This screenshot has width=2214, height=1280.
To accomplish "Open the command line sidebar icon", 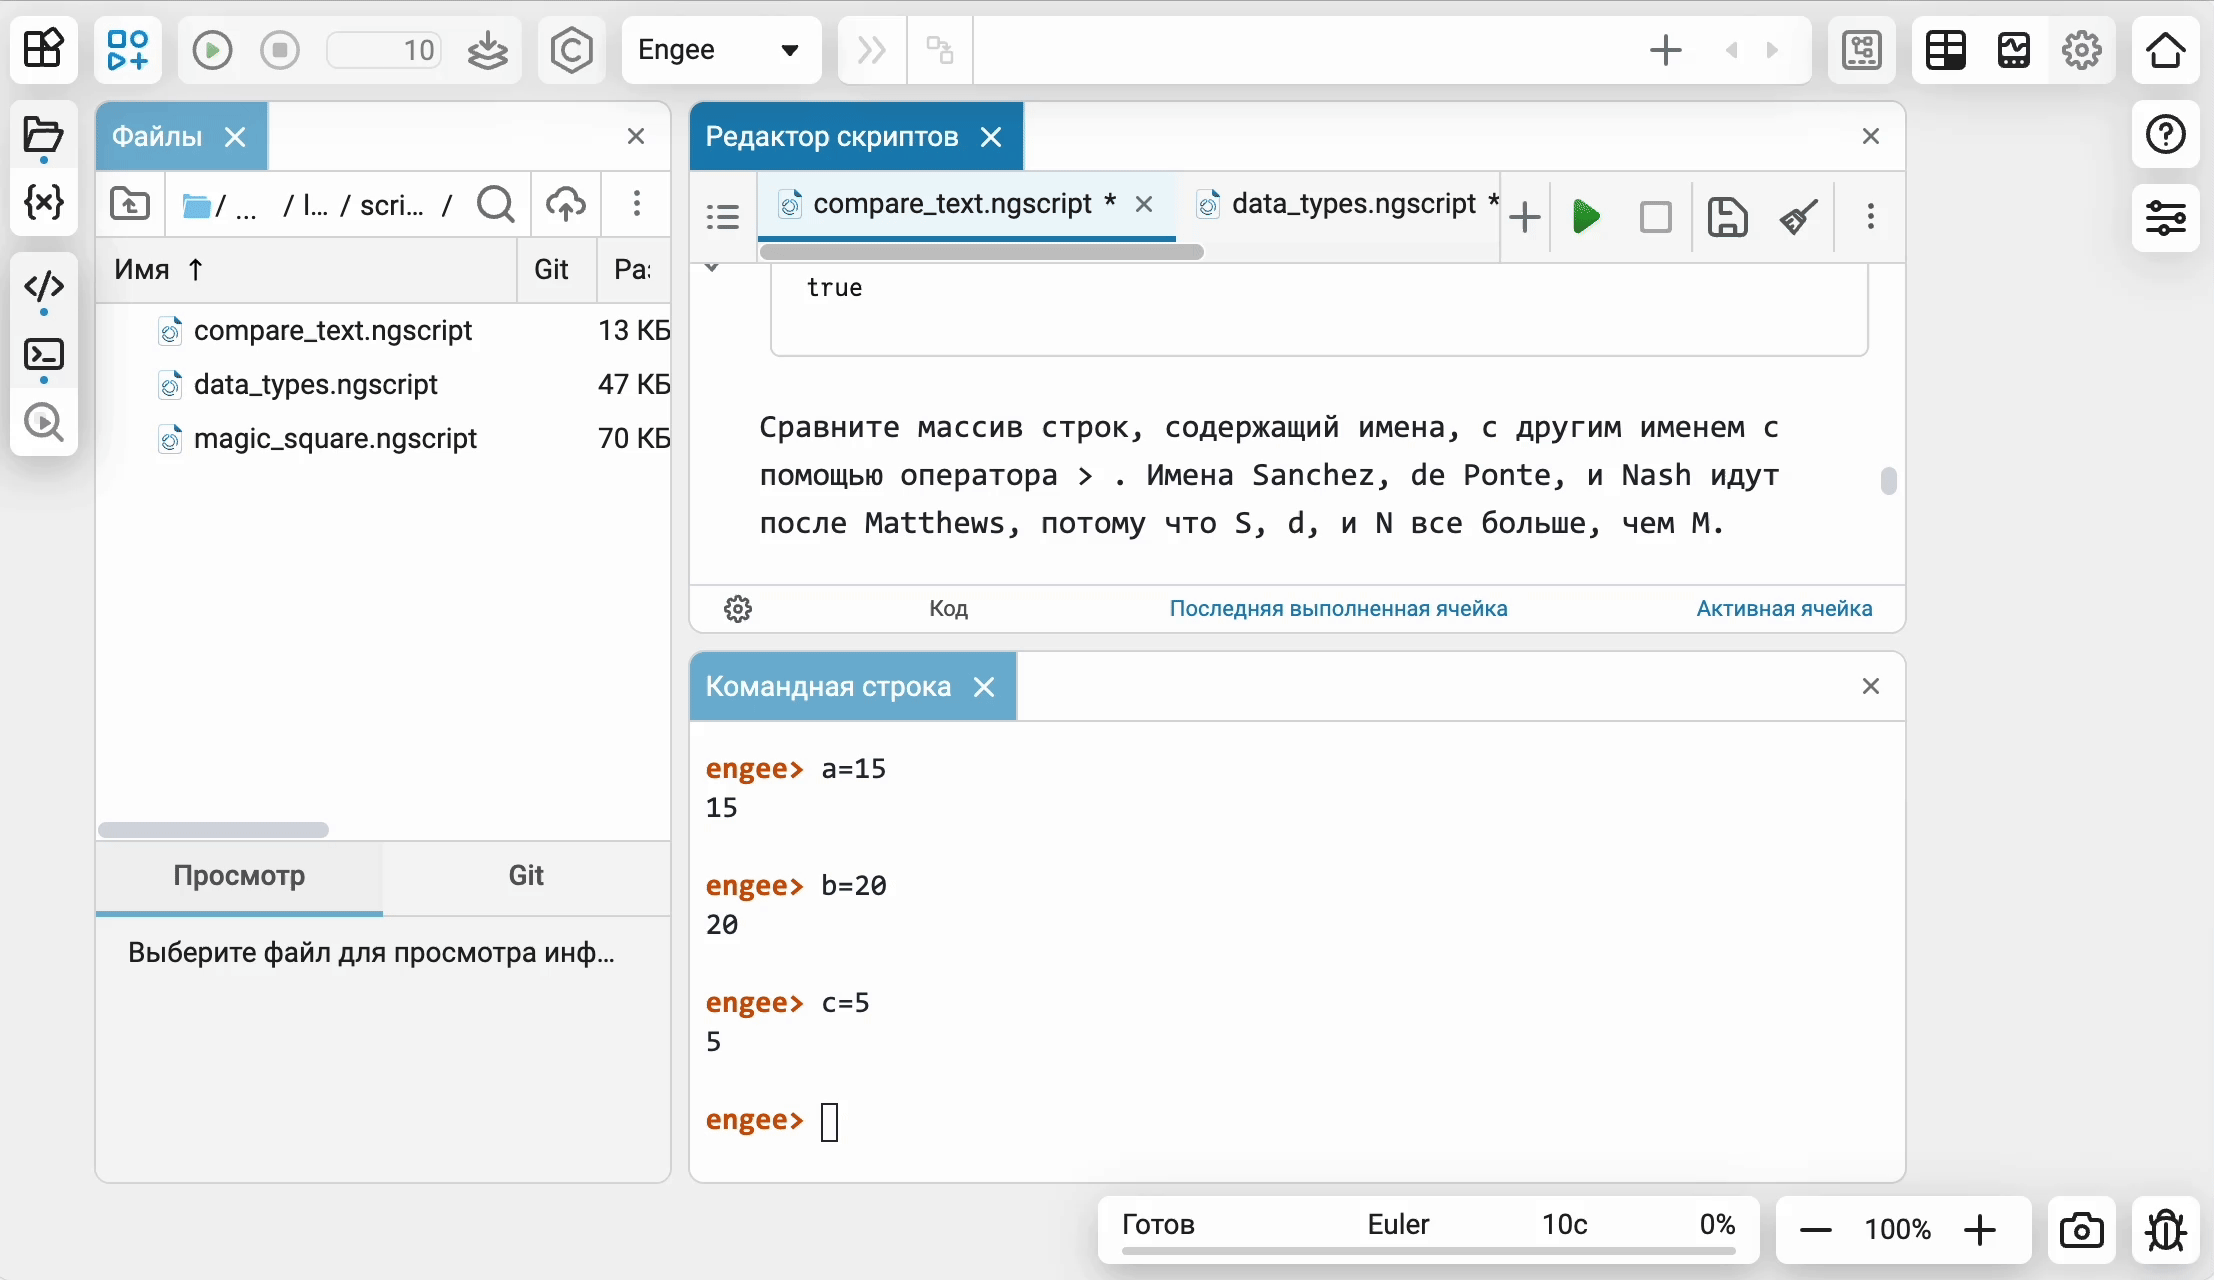I will coord(44,355).
